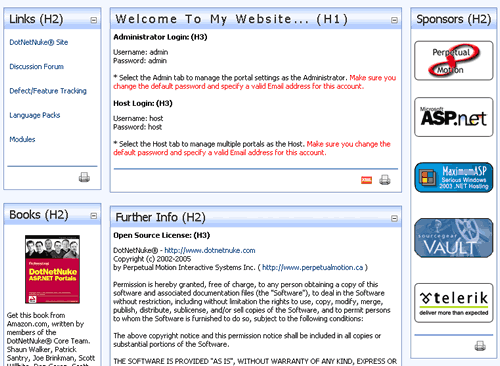Click the MaximumASP hosting sponsor banner
This screenshot has height=366, width=500.
pyautogui.click(x=454, y=177)
